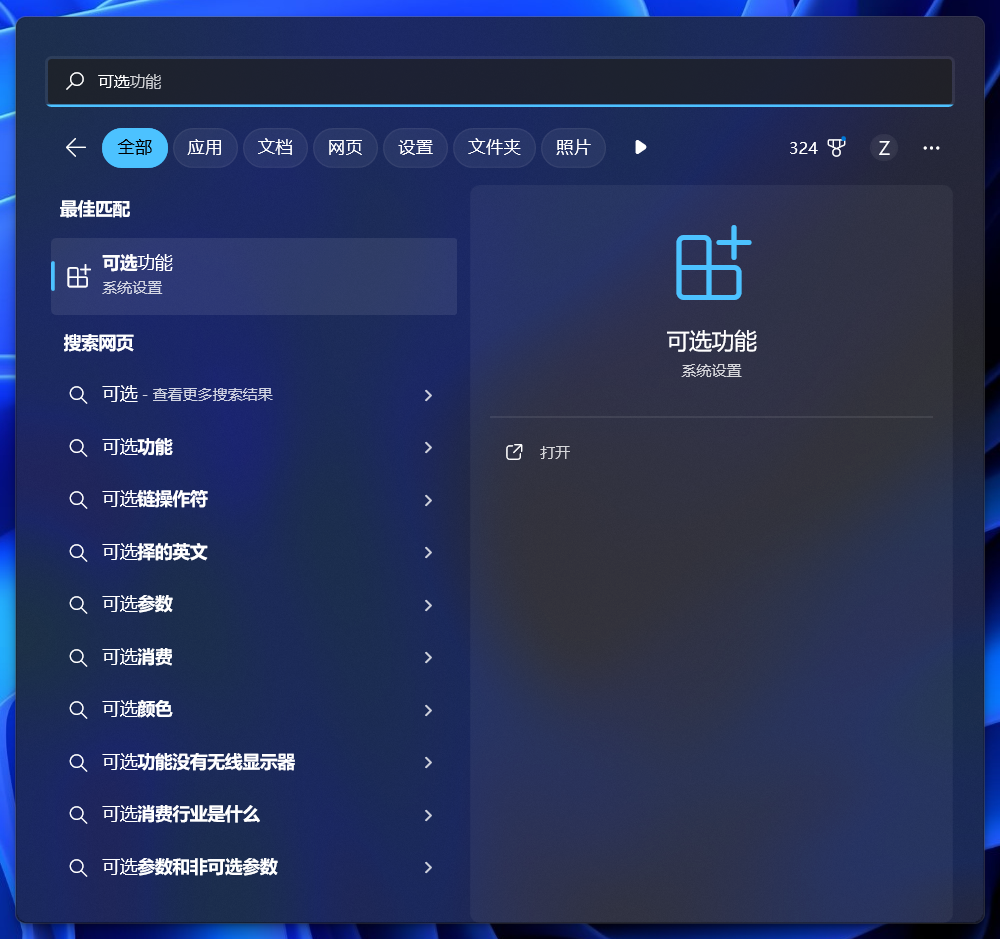Expand the 可选功能 web suggestion chevron

click(x=428, y=448)
